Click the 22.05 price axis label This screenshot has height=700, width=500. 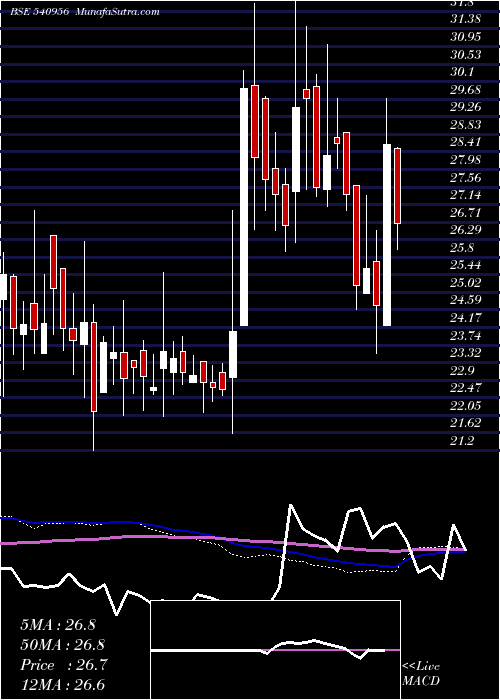[x=466, y=406]
